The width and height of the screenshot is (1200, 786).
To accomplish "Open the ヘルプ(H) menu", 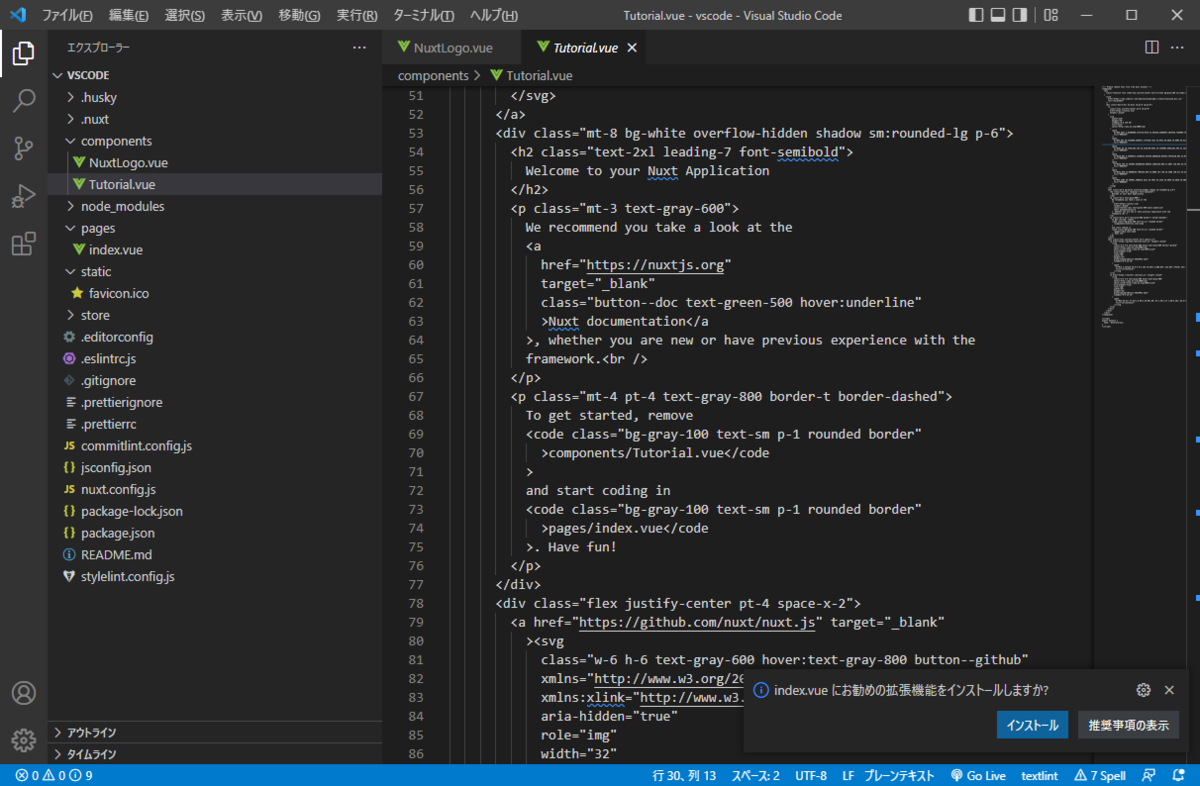I will click(494, 15).
